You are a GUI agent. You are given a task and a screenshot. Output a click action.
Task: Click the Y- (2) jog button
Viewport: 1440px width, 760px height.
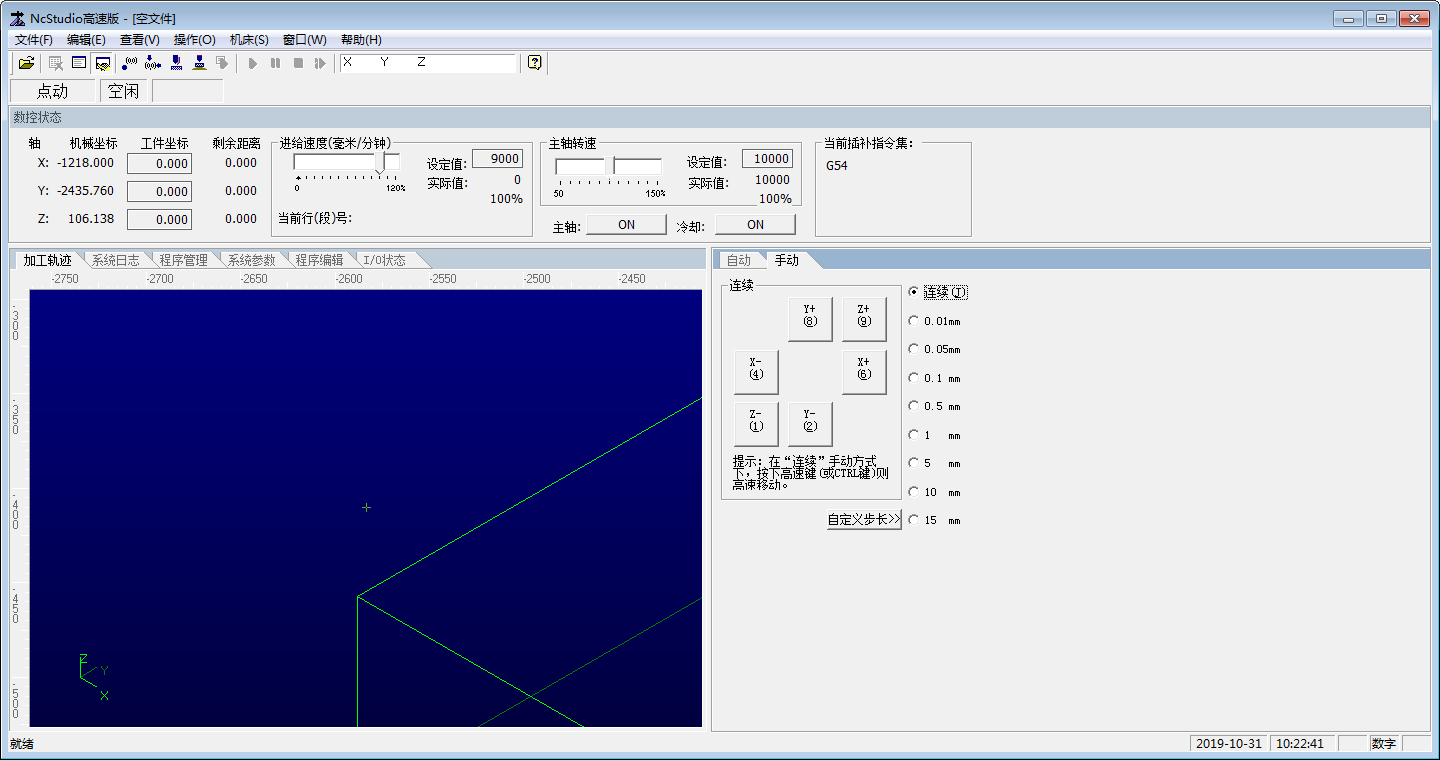click(810, 424)
